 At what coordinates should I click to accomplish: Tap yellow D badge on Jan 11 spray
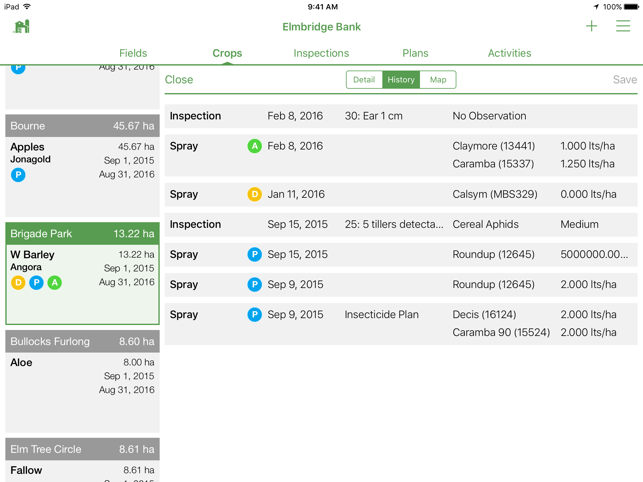254,195
